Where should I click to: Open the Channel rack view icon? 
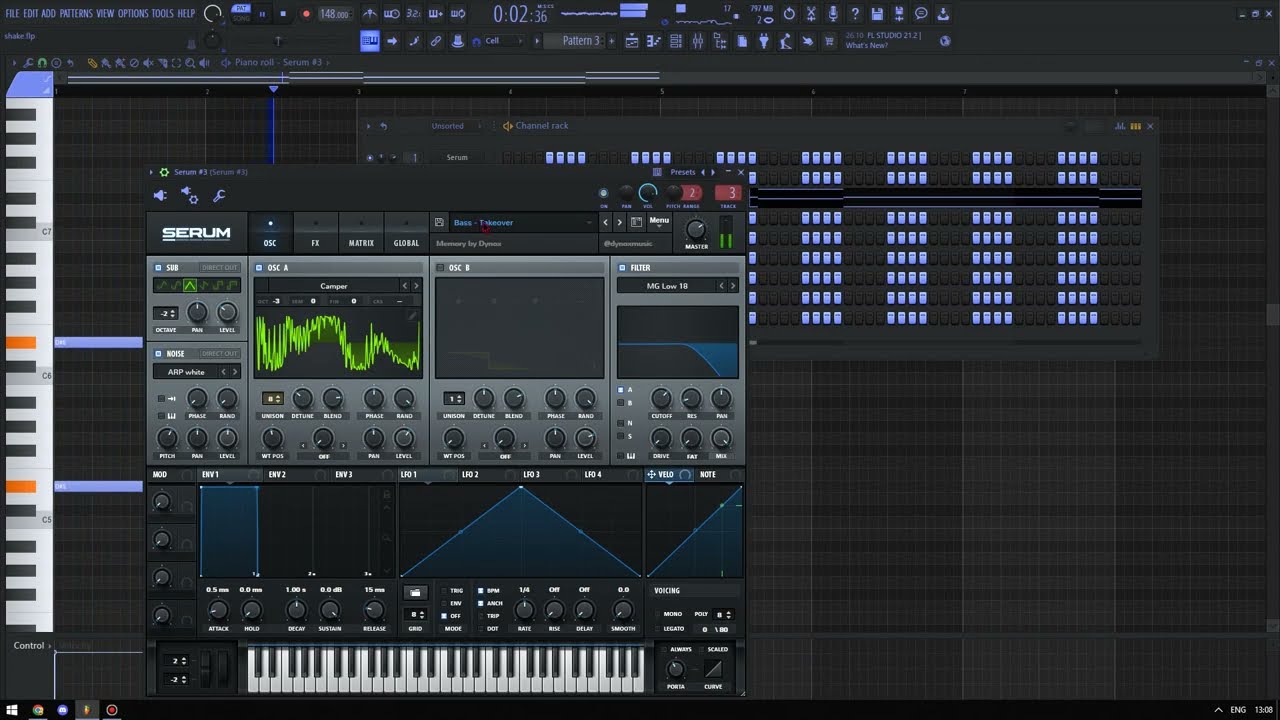tap(676, 41)
